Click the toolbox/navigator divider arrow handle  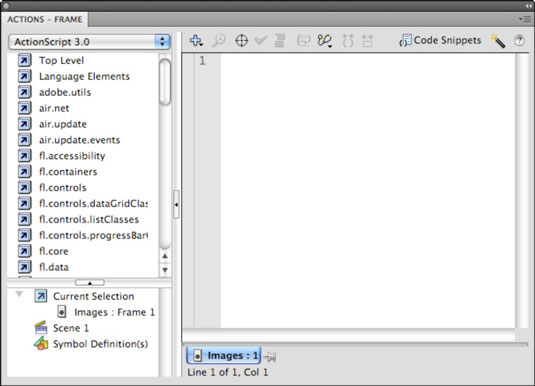pyautogui.click(x=90, y=283)
